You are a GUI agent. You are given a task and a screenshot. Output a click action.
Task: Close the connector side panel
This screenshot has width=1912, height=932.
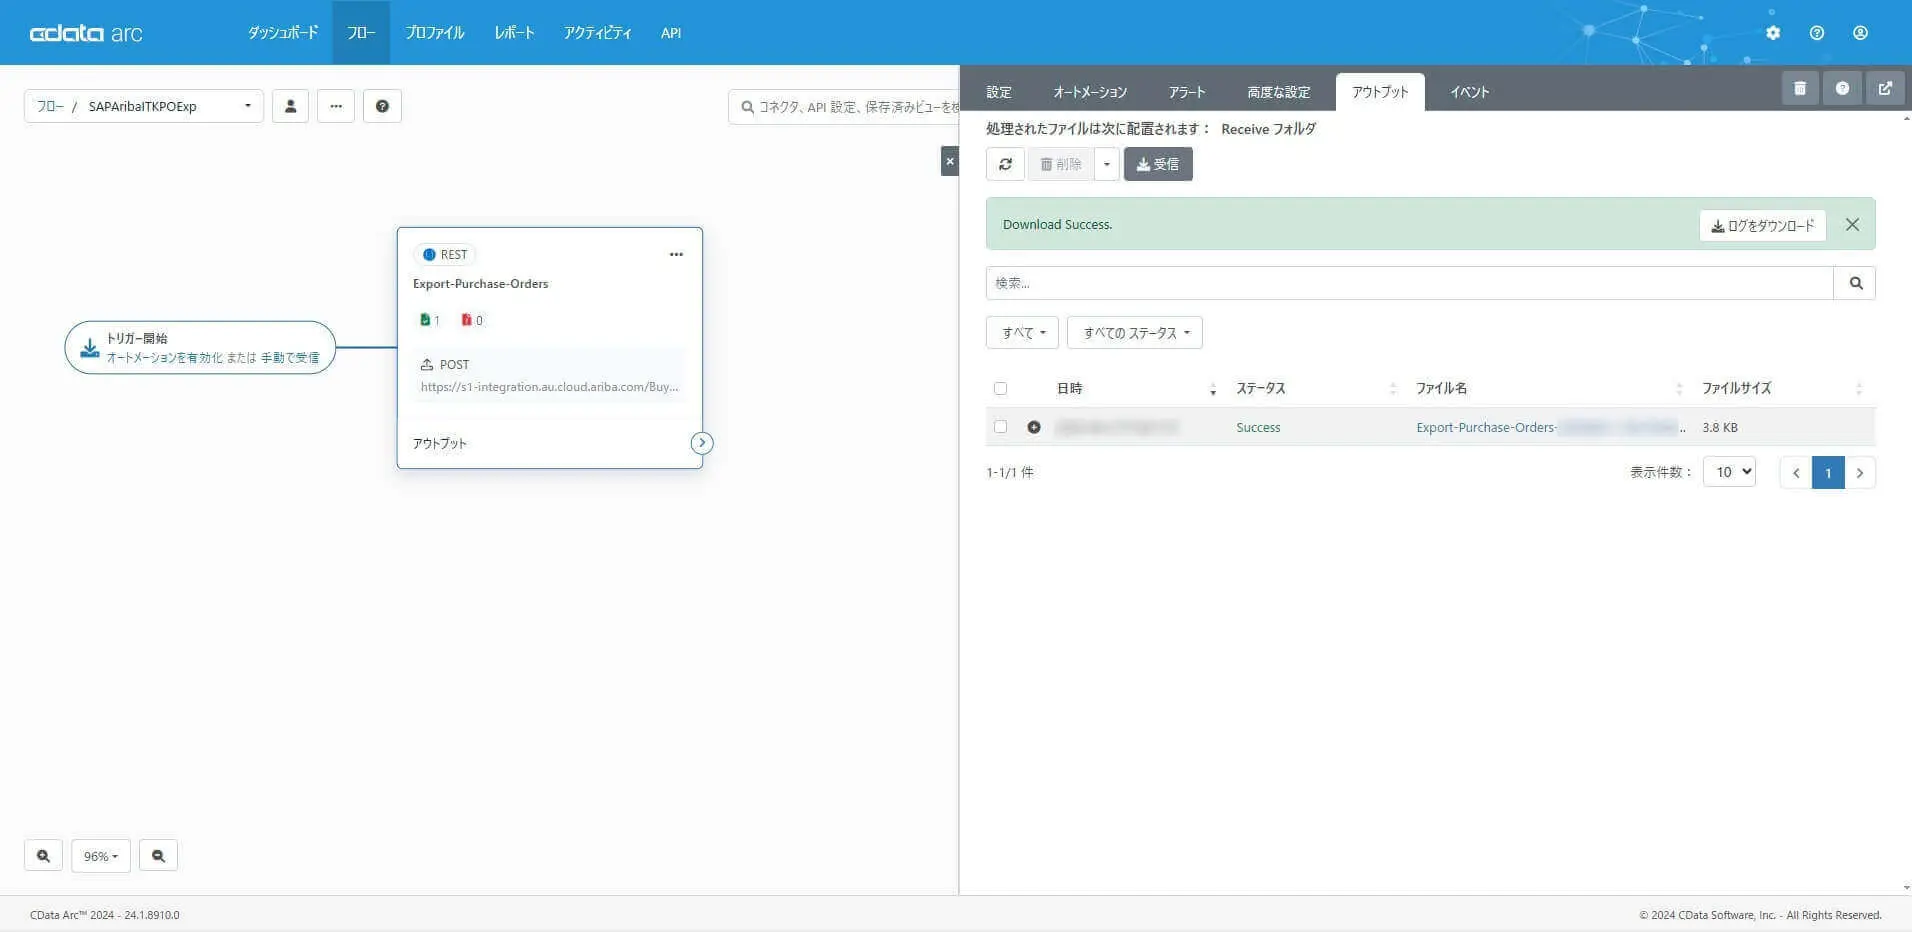(950, 161)
